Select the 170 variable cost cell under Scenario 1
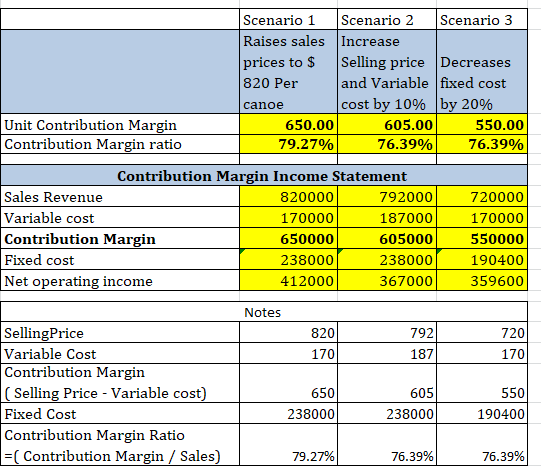This screenshot has height=466, width=541. click(288, 354)
